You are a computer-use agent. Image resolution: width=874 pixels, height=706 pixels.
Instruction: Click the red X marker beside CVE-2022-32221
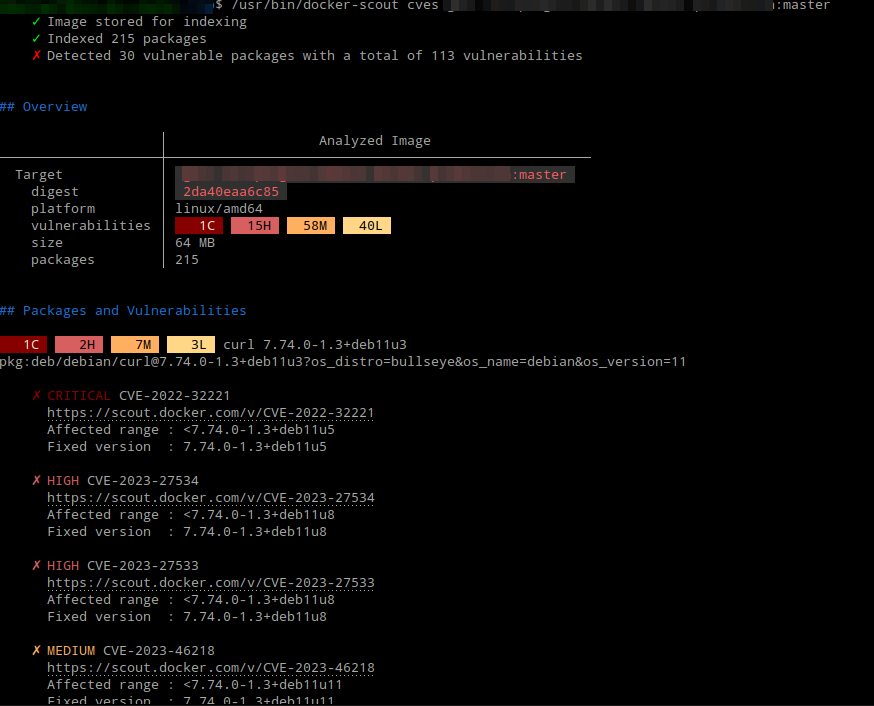[36, 395]
